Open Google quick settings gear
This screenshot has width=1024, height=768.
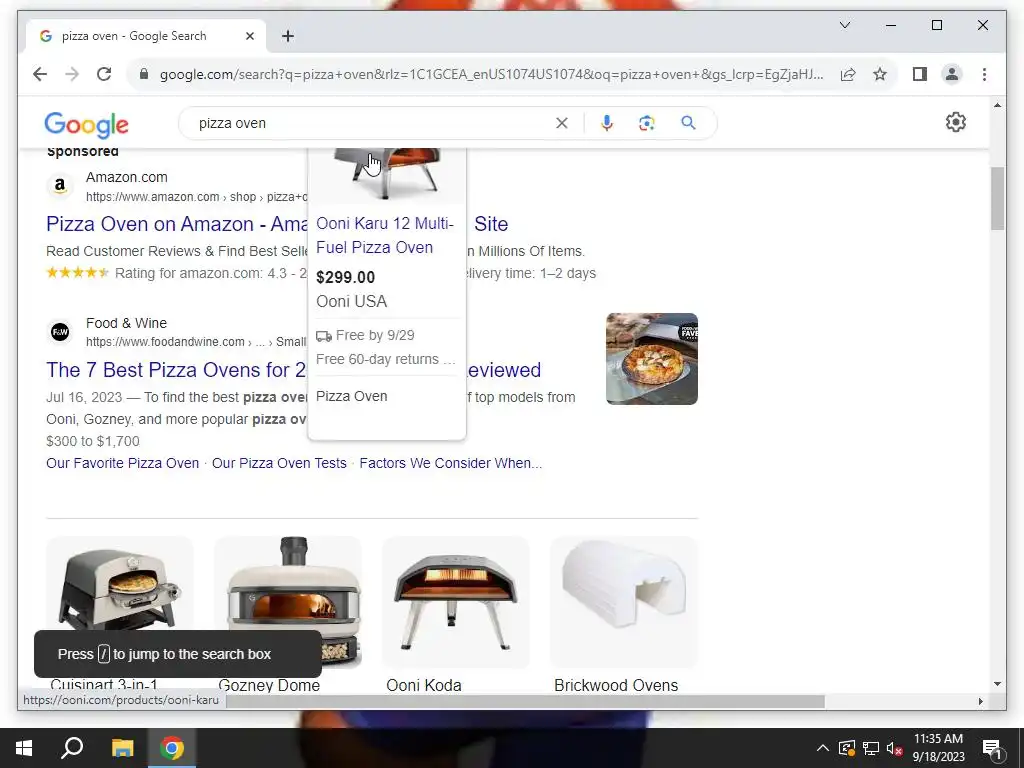point(955,122)
